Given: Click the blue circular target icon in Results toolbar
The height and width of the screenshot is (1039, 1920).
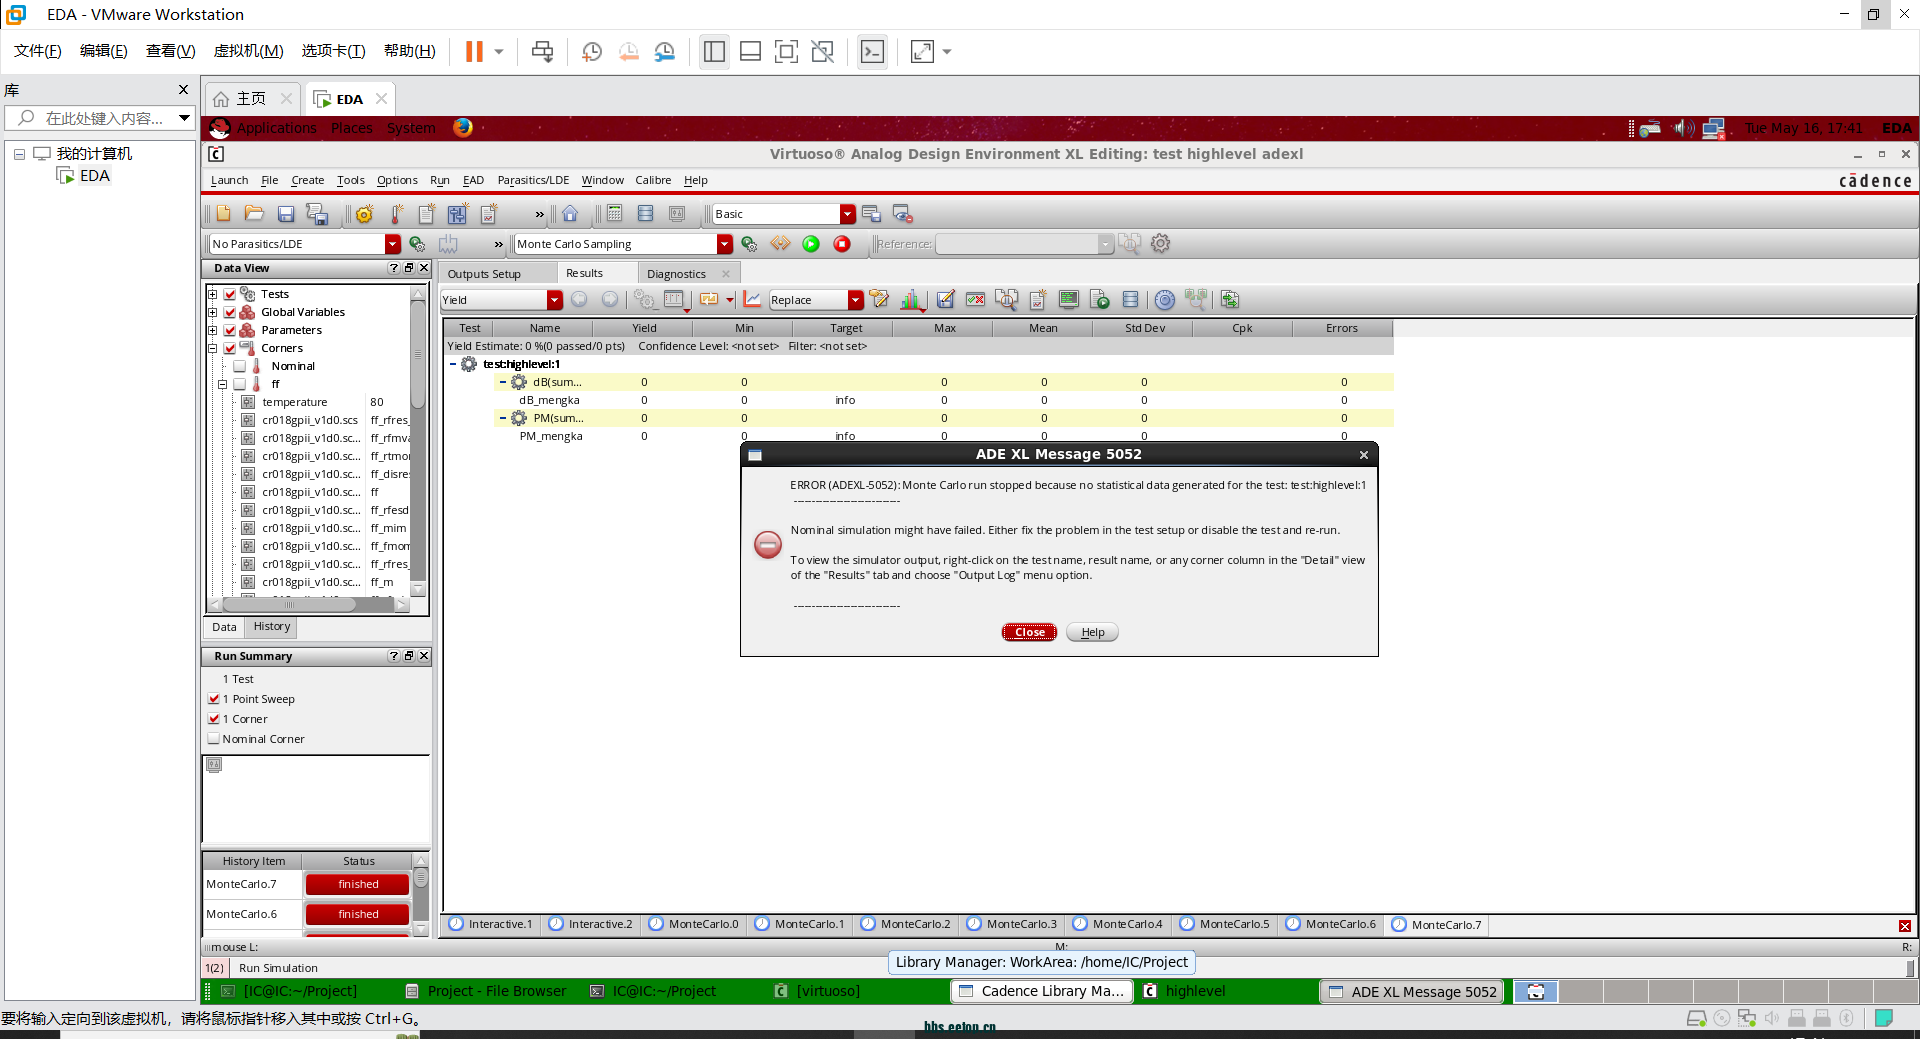Looking at the screenshot, I should pyautogui.click(x=1165, y=300).
